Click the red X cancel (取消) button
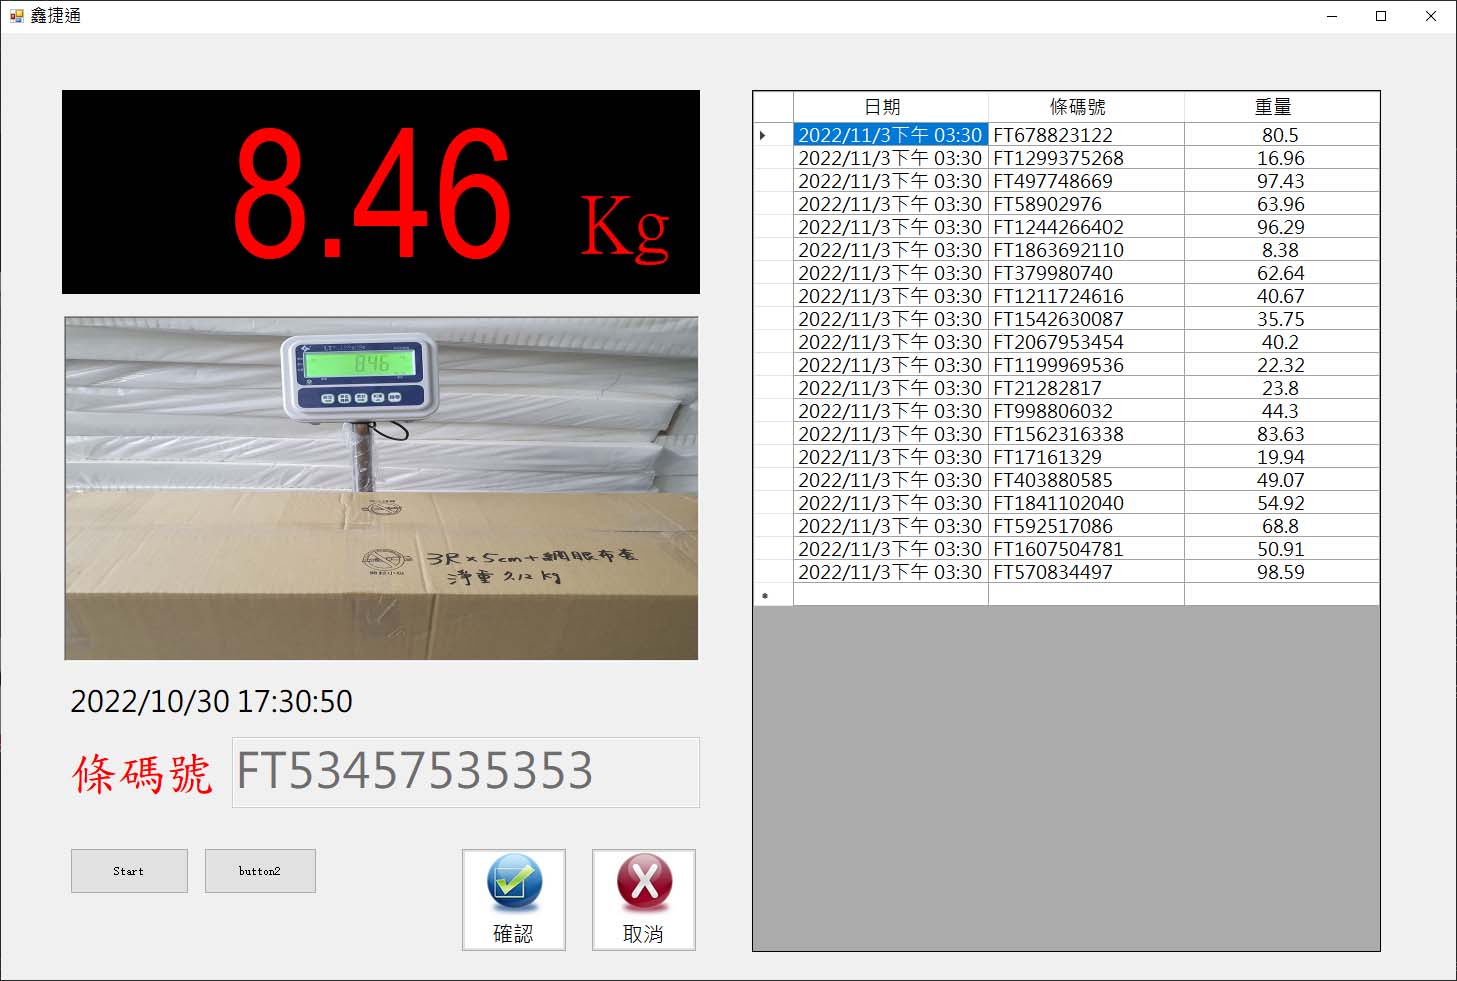This screenshot has width=1457, height=981. [x=643, y=899]
